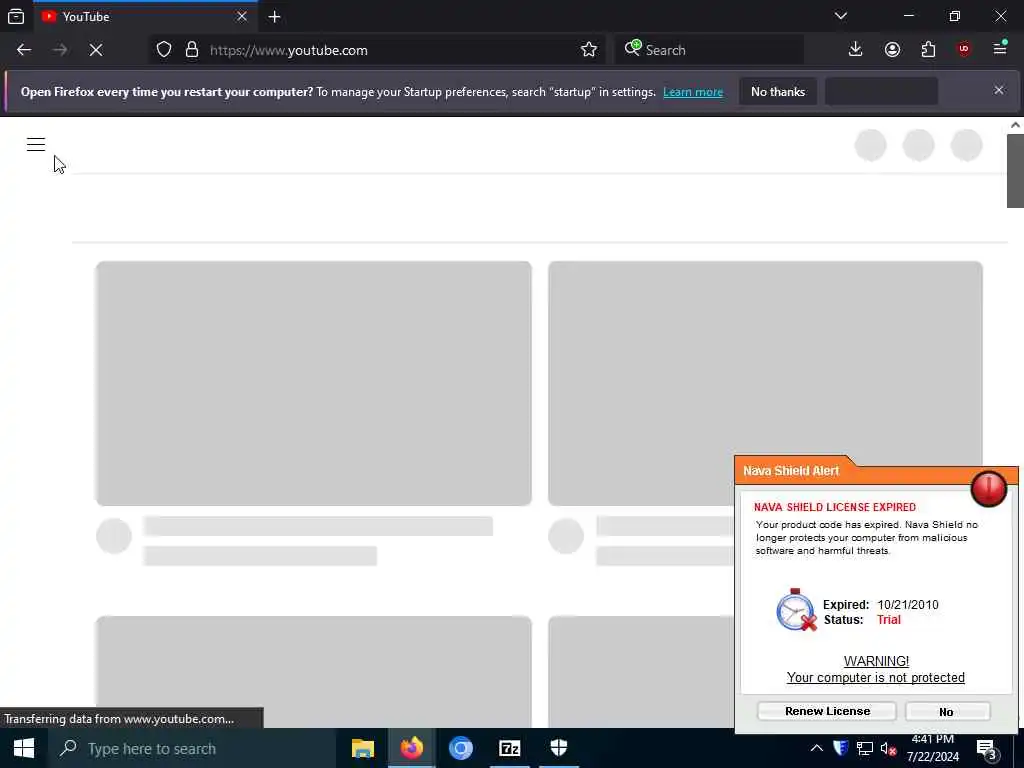Image resolution: width=1024 pixels, height=768 pixels.
Task: Click the WARNING! underlined text
Action: tap(876, 661)
